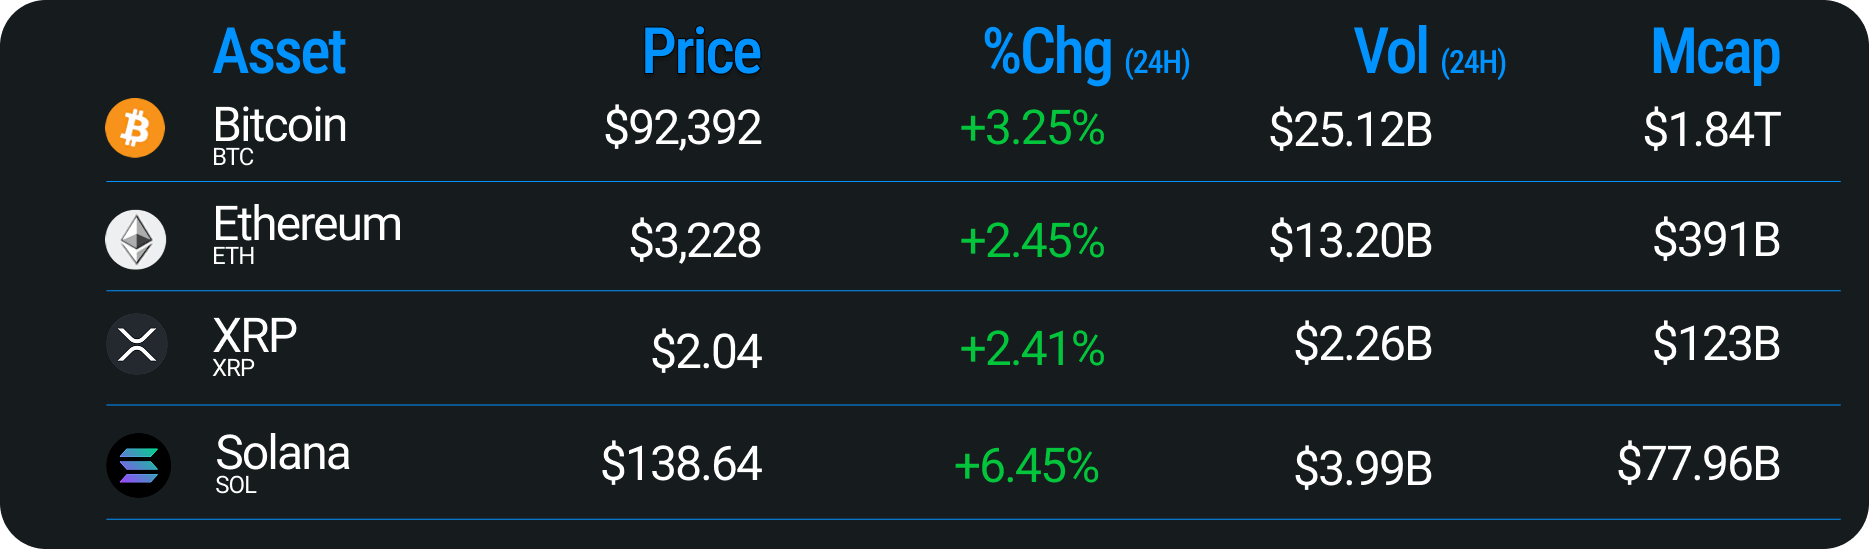
Task: Sort by the Mcap column header
Action: click(x=1715, y=54)
